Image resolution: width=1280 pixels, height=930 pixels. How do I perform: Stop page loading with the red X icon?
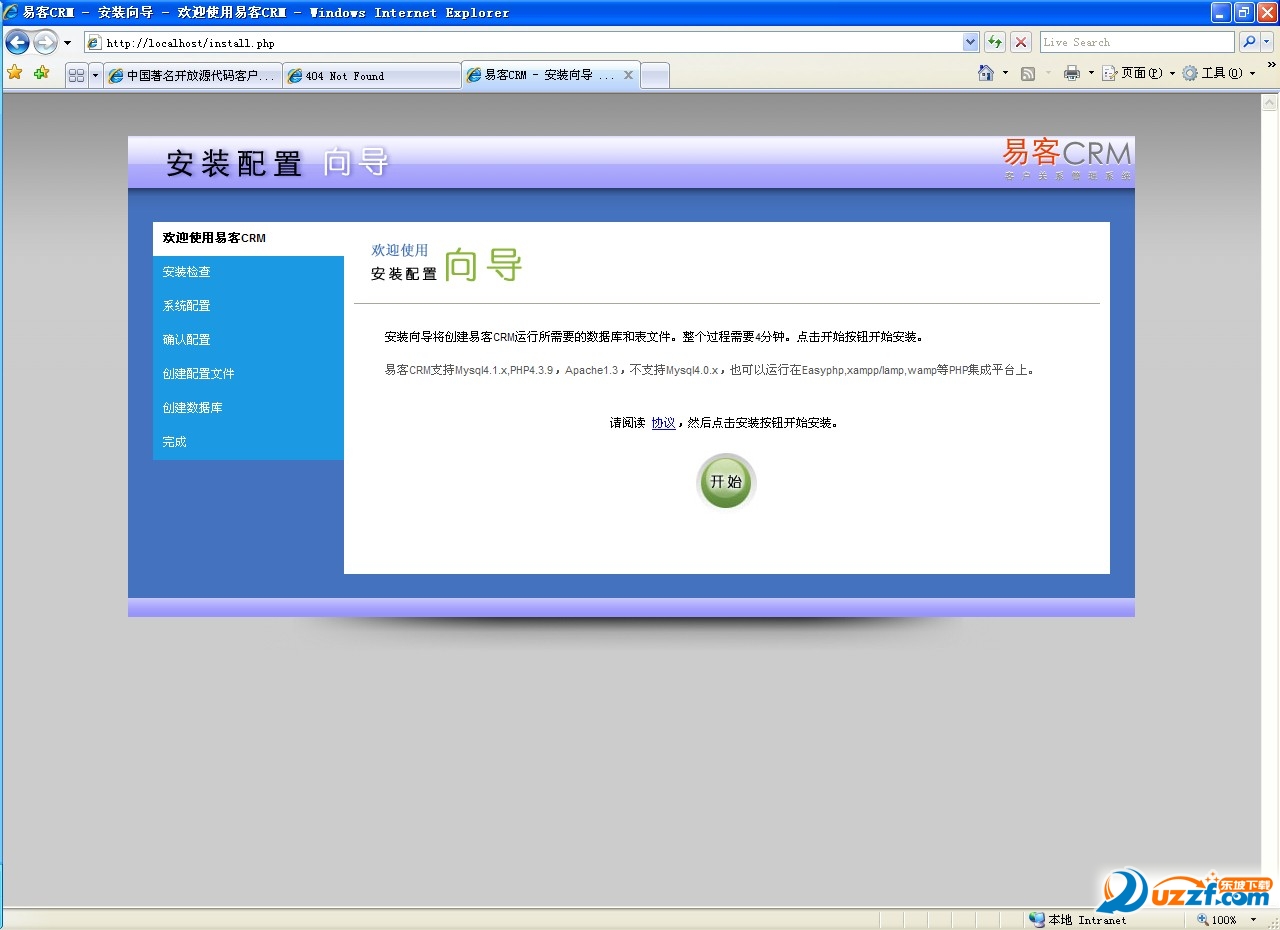[x=1021, y=42]
